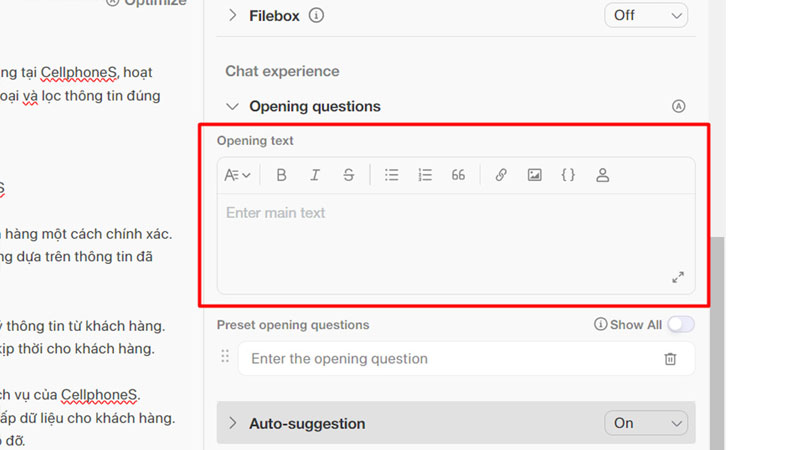The height and width of the screenshot is (450, 800).
Task: Open the Filebox Off dropdown
Action: click(x=646, y=16)
